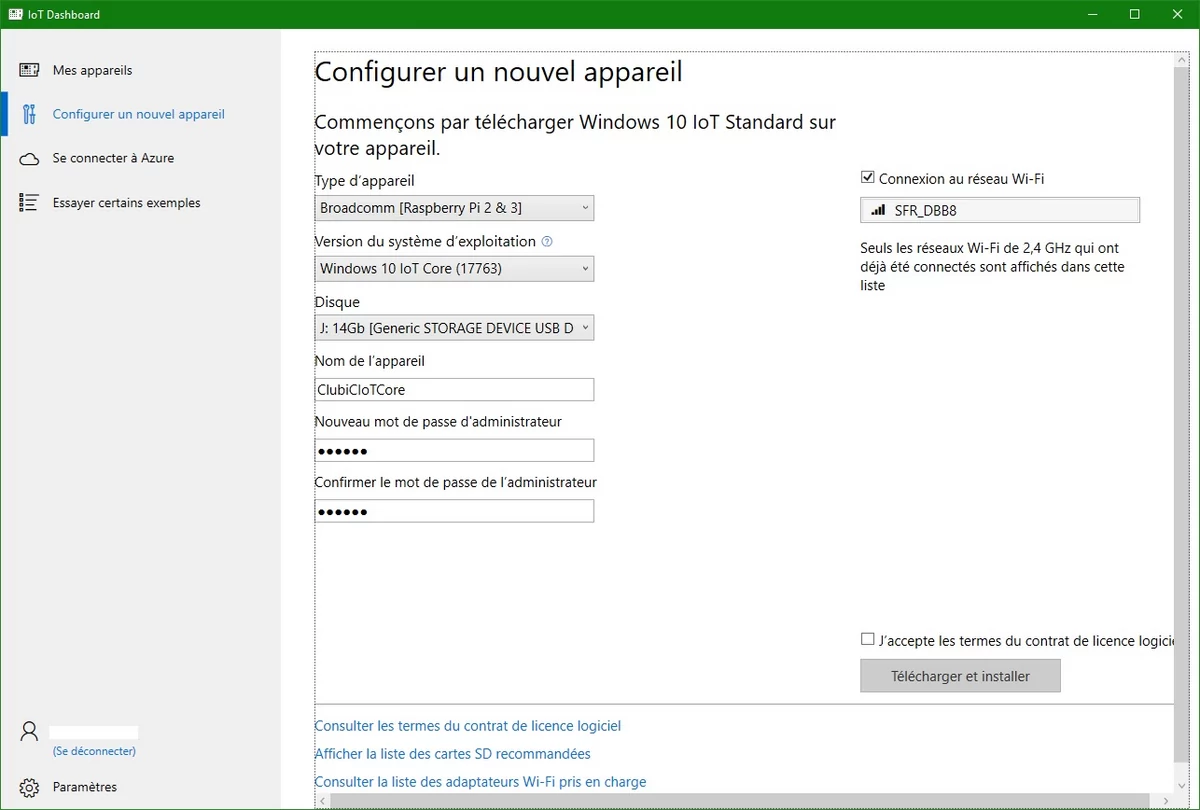The width and height of the screenshot is (1200, 810).
Task: Click the Paramètres gear icon
Action: tap(29, 787)
